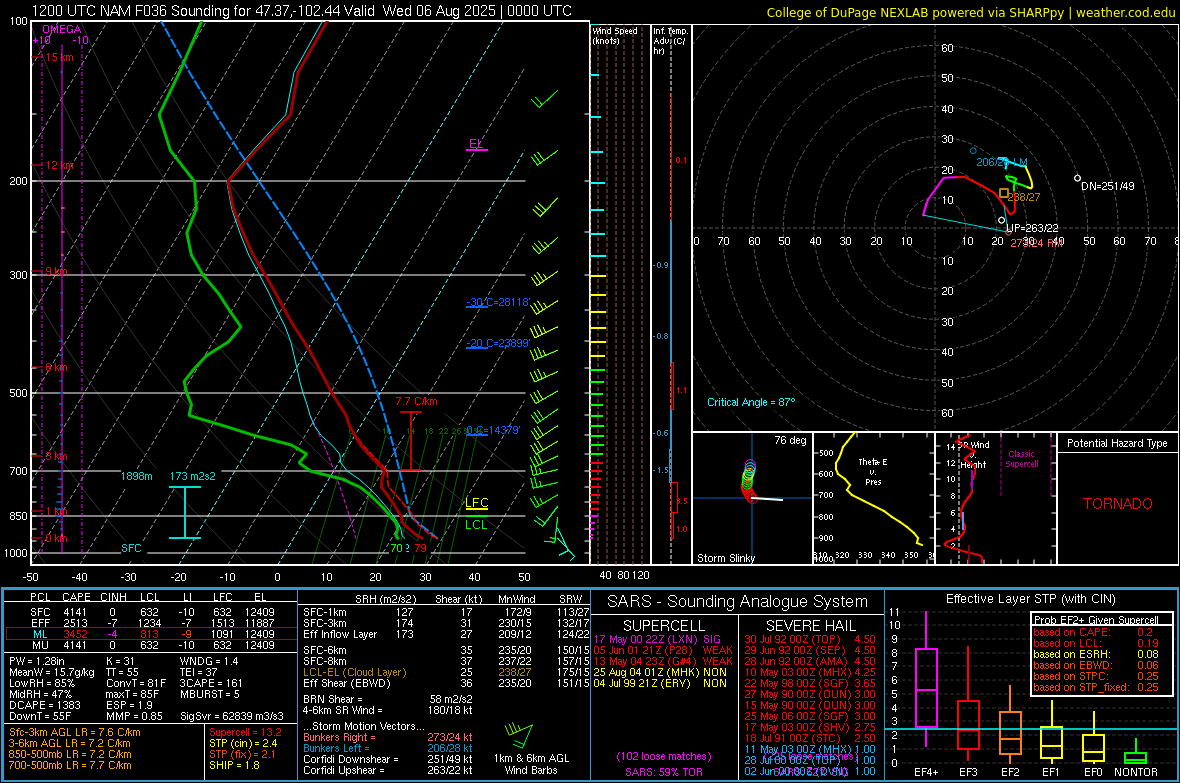Select the green LCL level label
Screen dimensions: 1180x783
(476, 525)
